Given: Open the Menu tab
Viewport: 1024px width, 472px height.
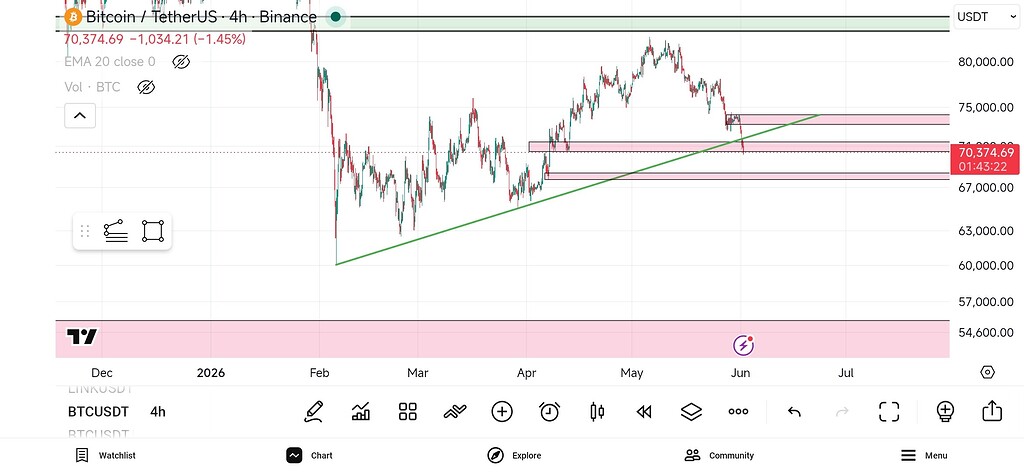Looking at the screenshot, I should (924, 456).
